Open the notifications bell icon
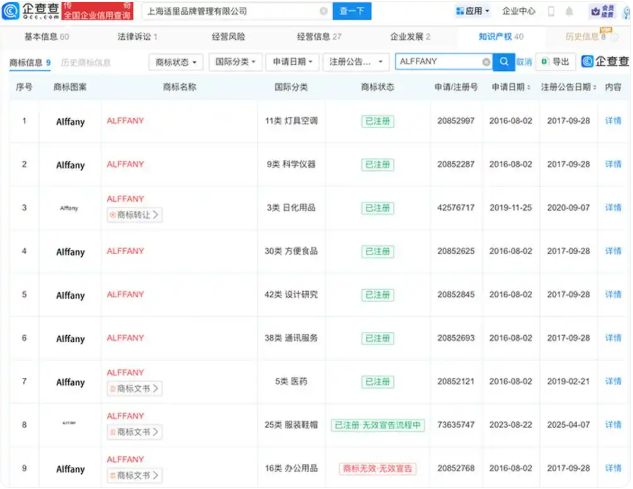The width and height of the screenshot is (633, 489). [x=569, y=11]
